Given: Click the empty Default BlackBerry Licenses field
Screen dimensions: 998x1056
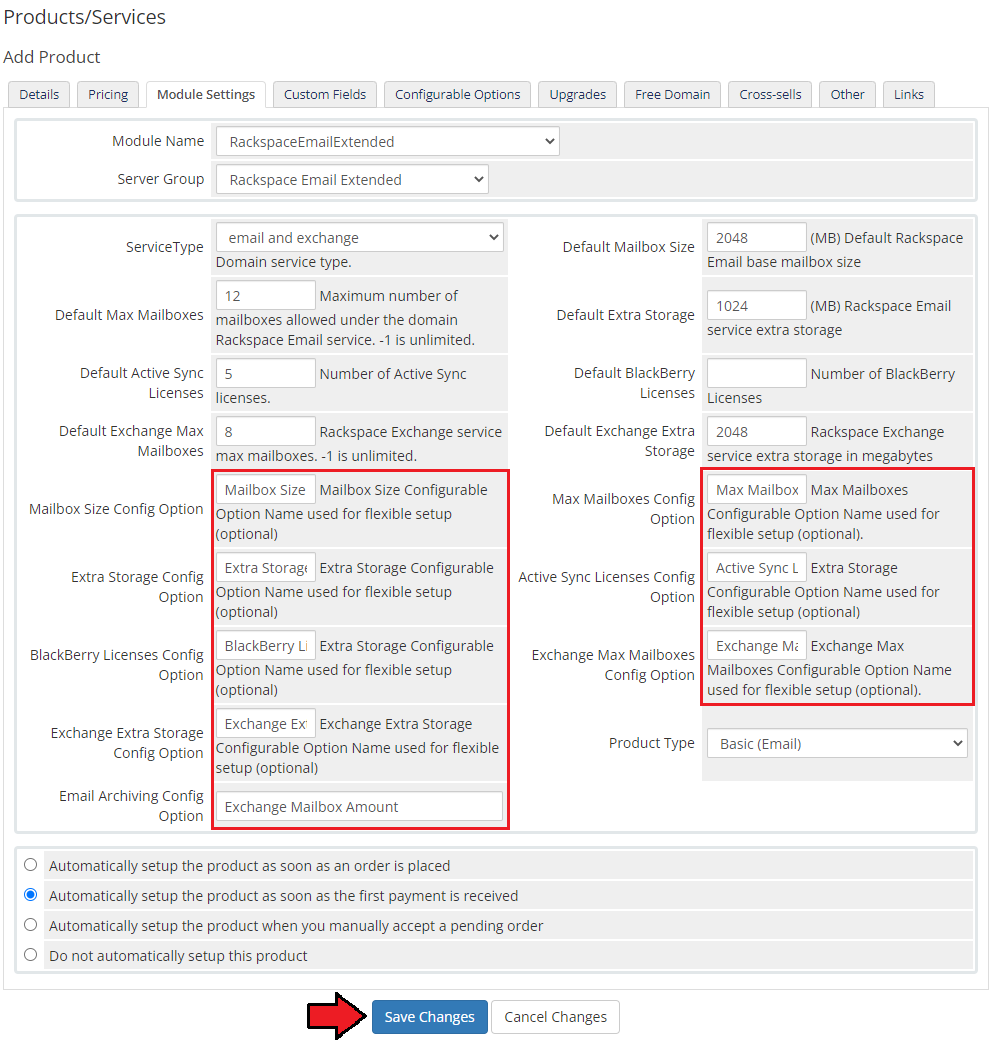Looking at the screenshot, I should pos(756,373).
